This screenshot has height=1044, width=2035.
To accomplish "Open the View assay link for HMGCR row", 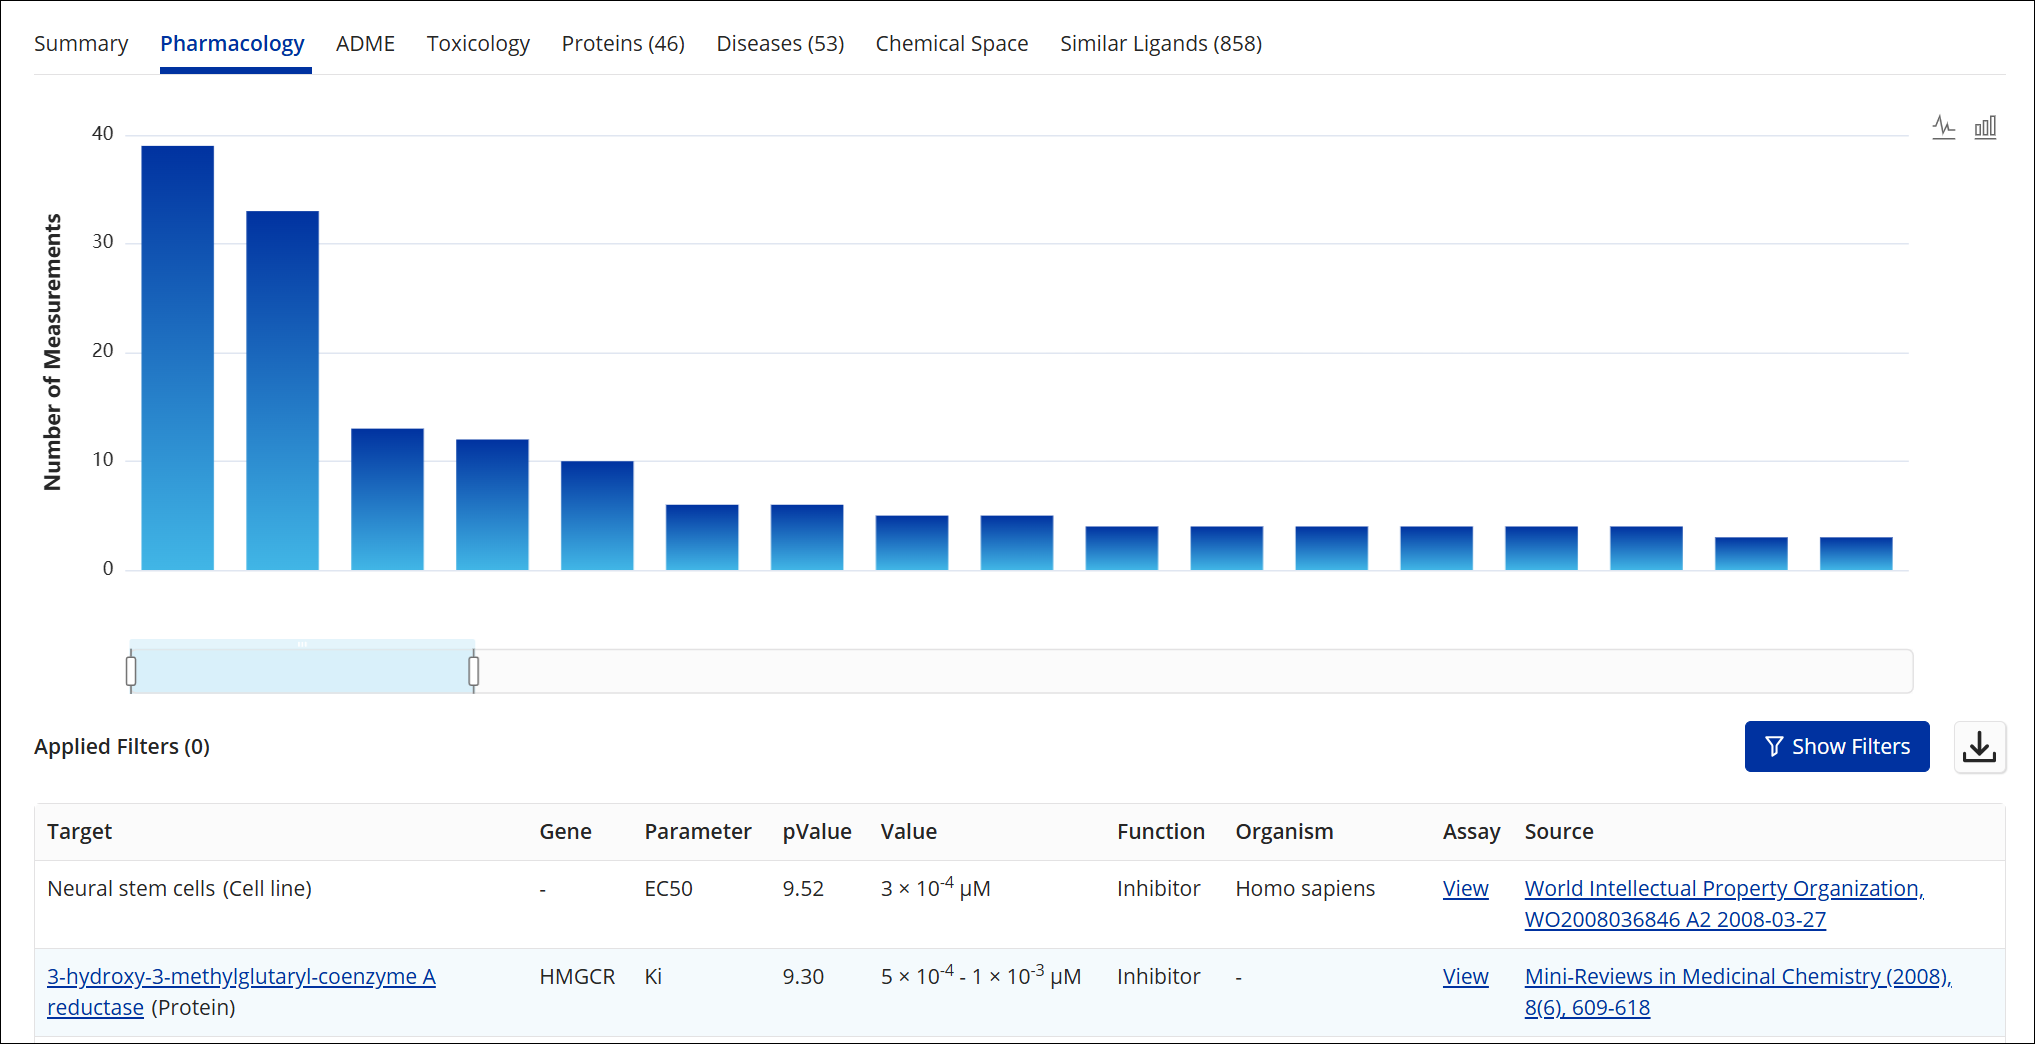I will point(1465,977).
